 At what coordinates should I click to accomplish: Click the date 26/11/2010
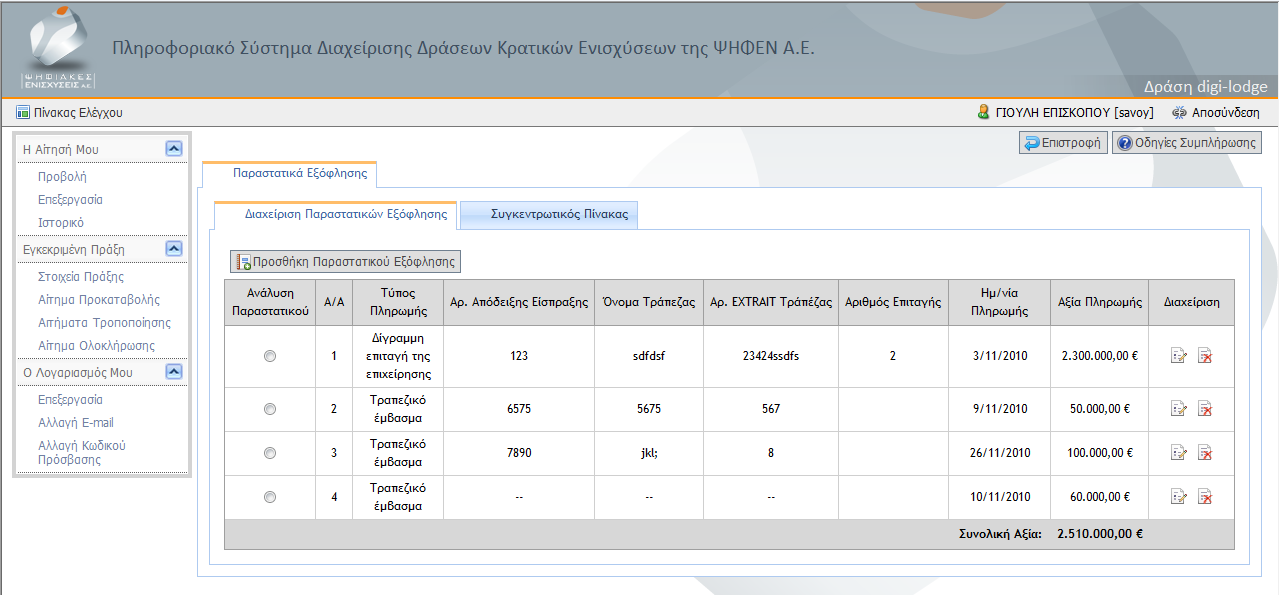pos(998,453)
